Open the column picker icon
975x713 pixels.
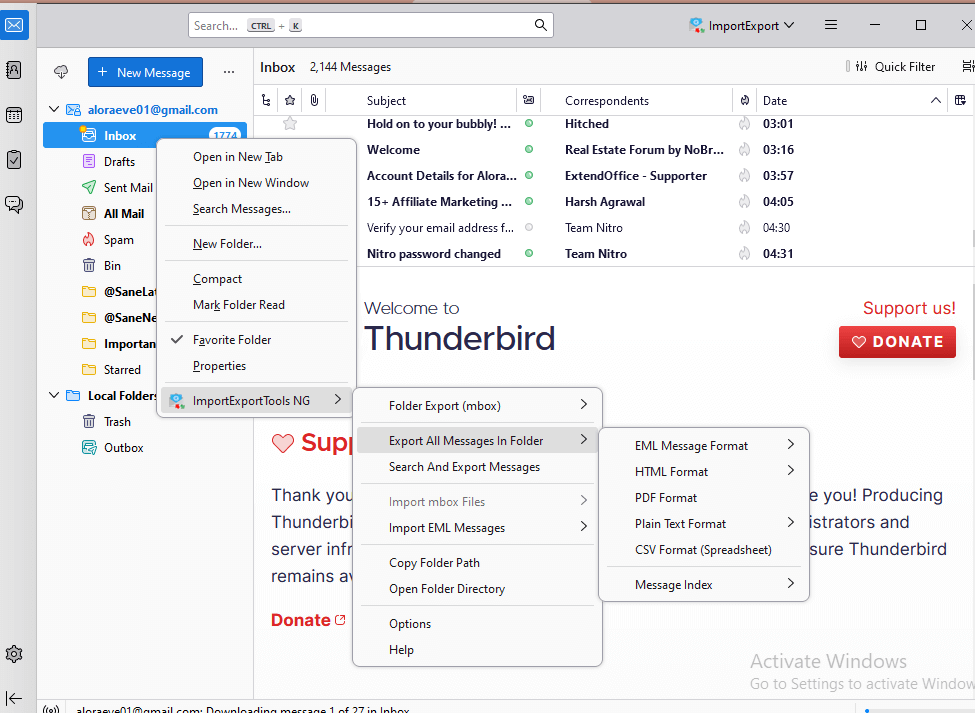(x=960, y=100)
